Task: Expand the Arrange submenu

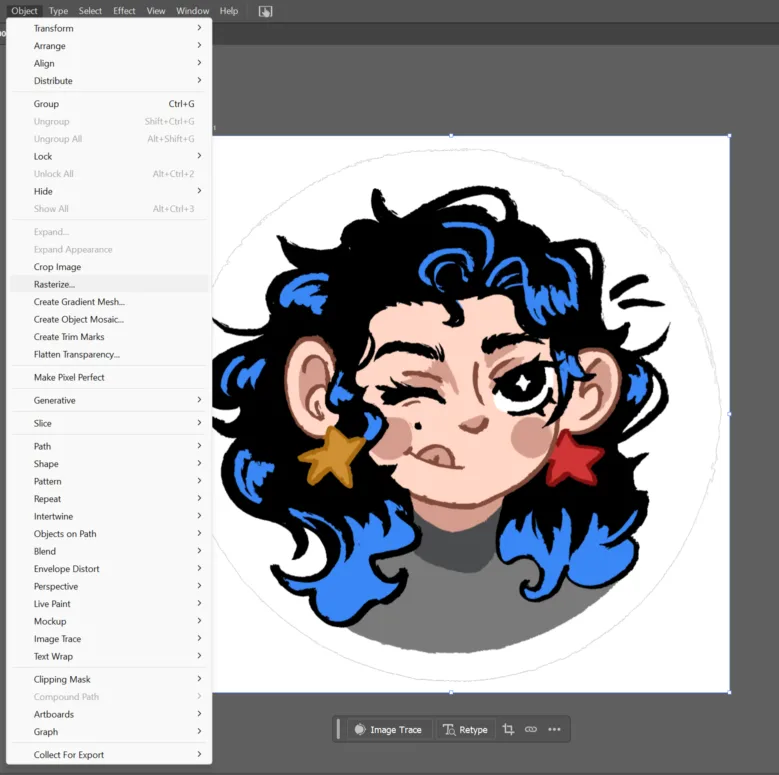Action: point(109,46)
